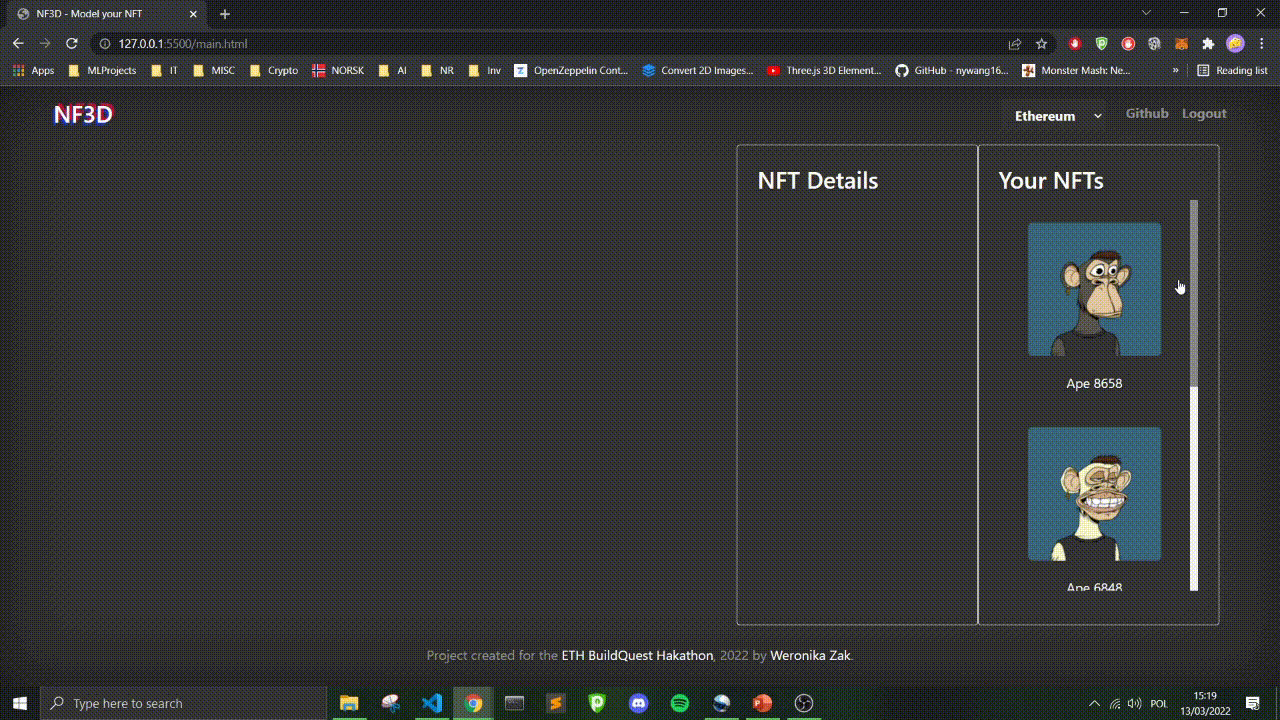Viewport: 1280px width, 720px height.
Task: Open the Windows notification center
Action: coord(1252,703)
